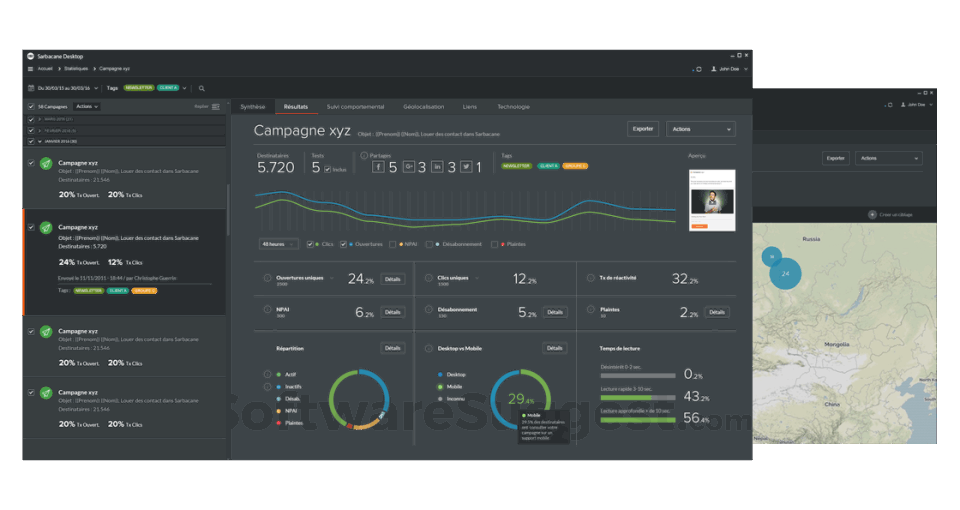
Task: Enable the NPAI chart checkbox
Action: [392, 244]
